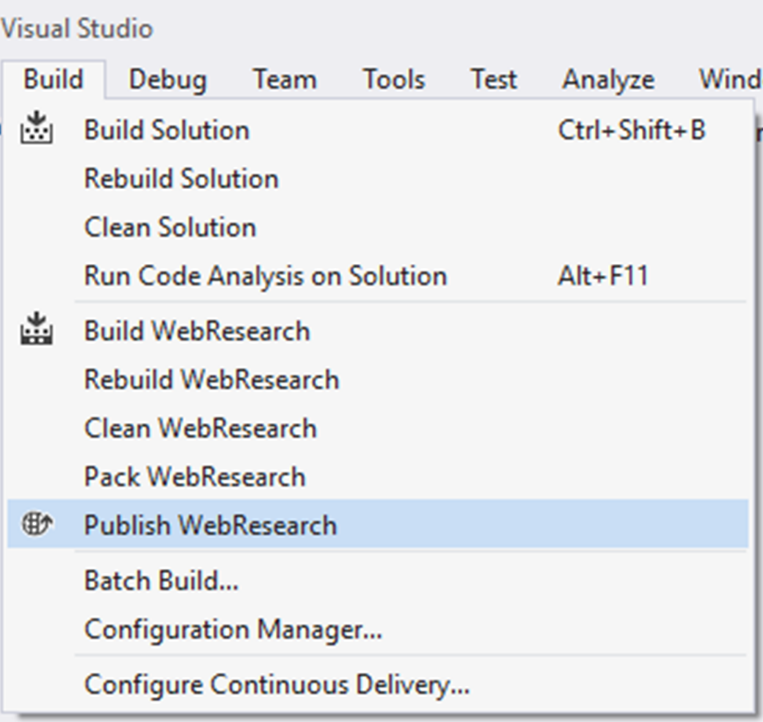Open the Analyze menu
Screen dimensions: 763x722
(608, 79)
